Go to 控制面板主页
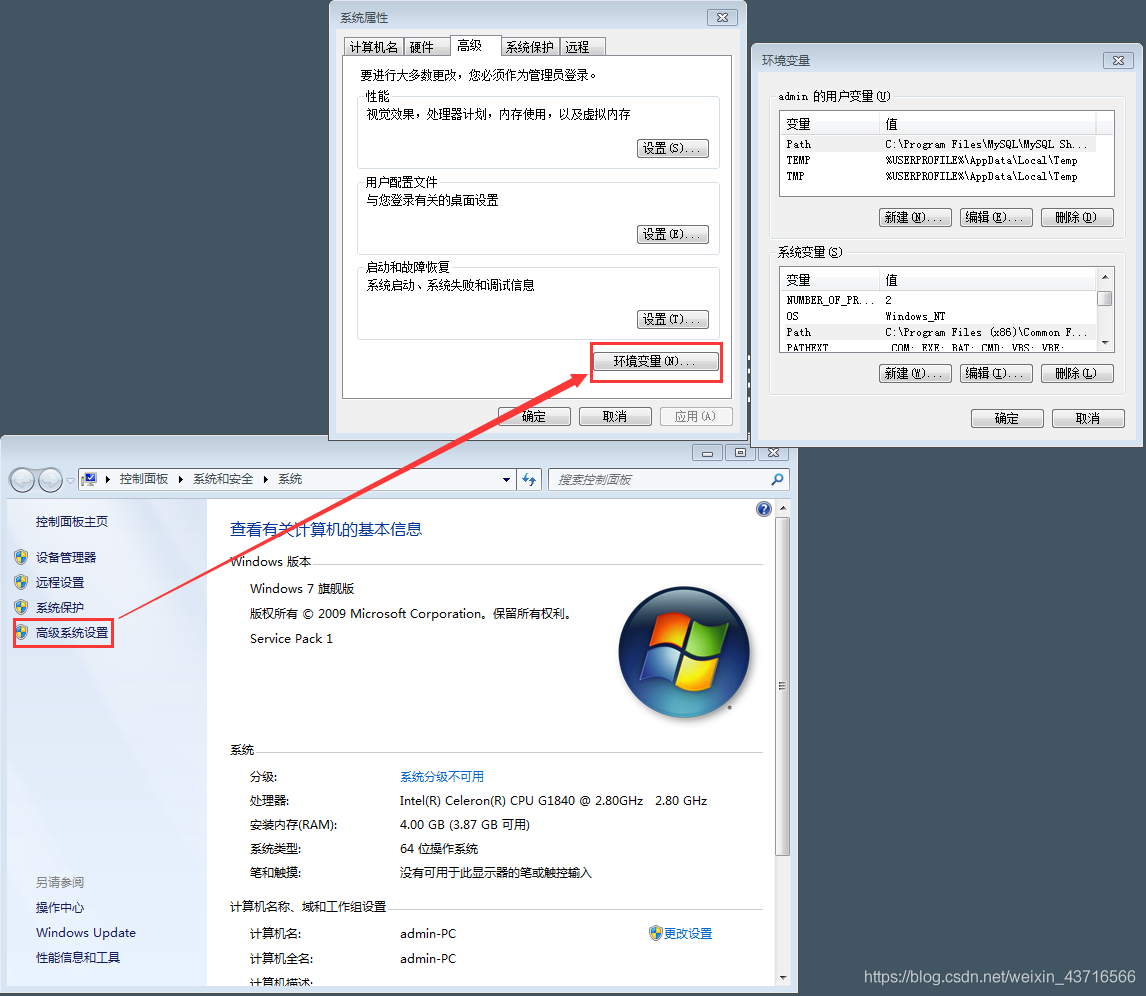 point(72,522)
